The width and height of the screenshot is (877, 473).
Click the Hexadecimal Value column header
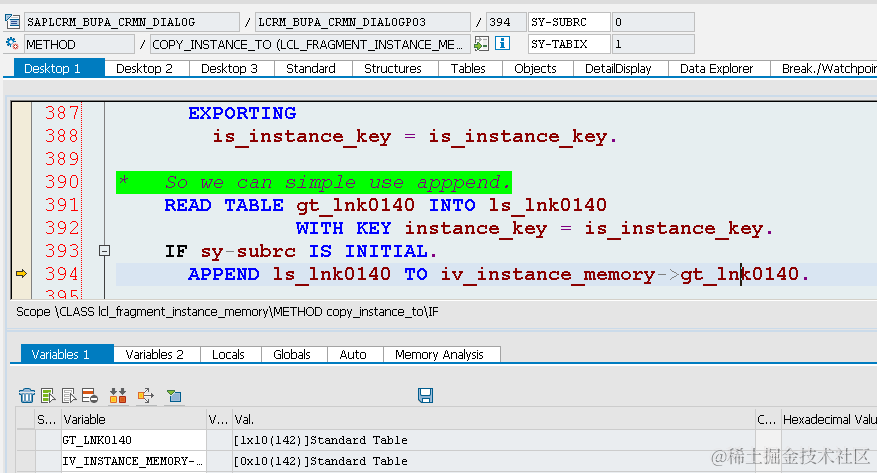pyautogui.click(x=829, y=419)
